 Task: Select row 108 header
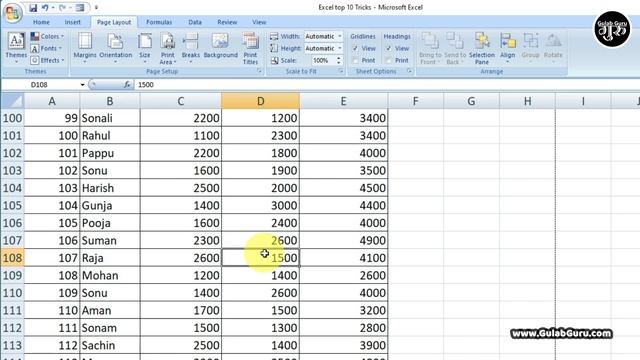click(12, 258)
